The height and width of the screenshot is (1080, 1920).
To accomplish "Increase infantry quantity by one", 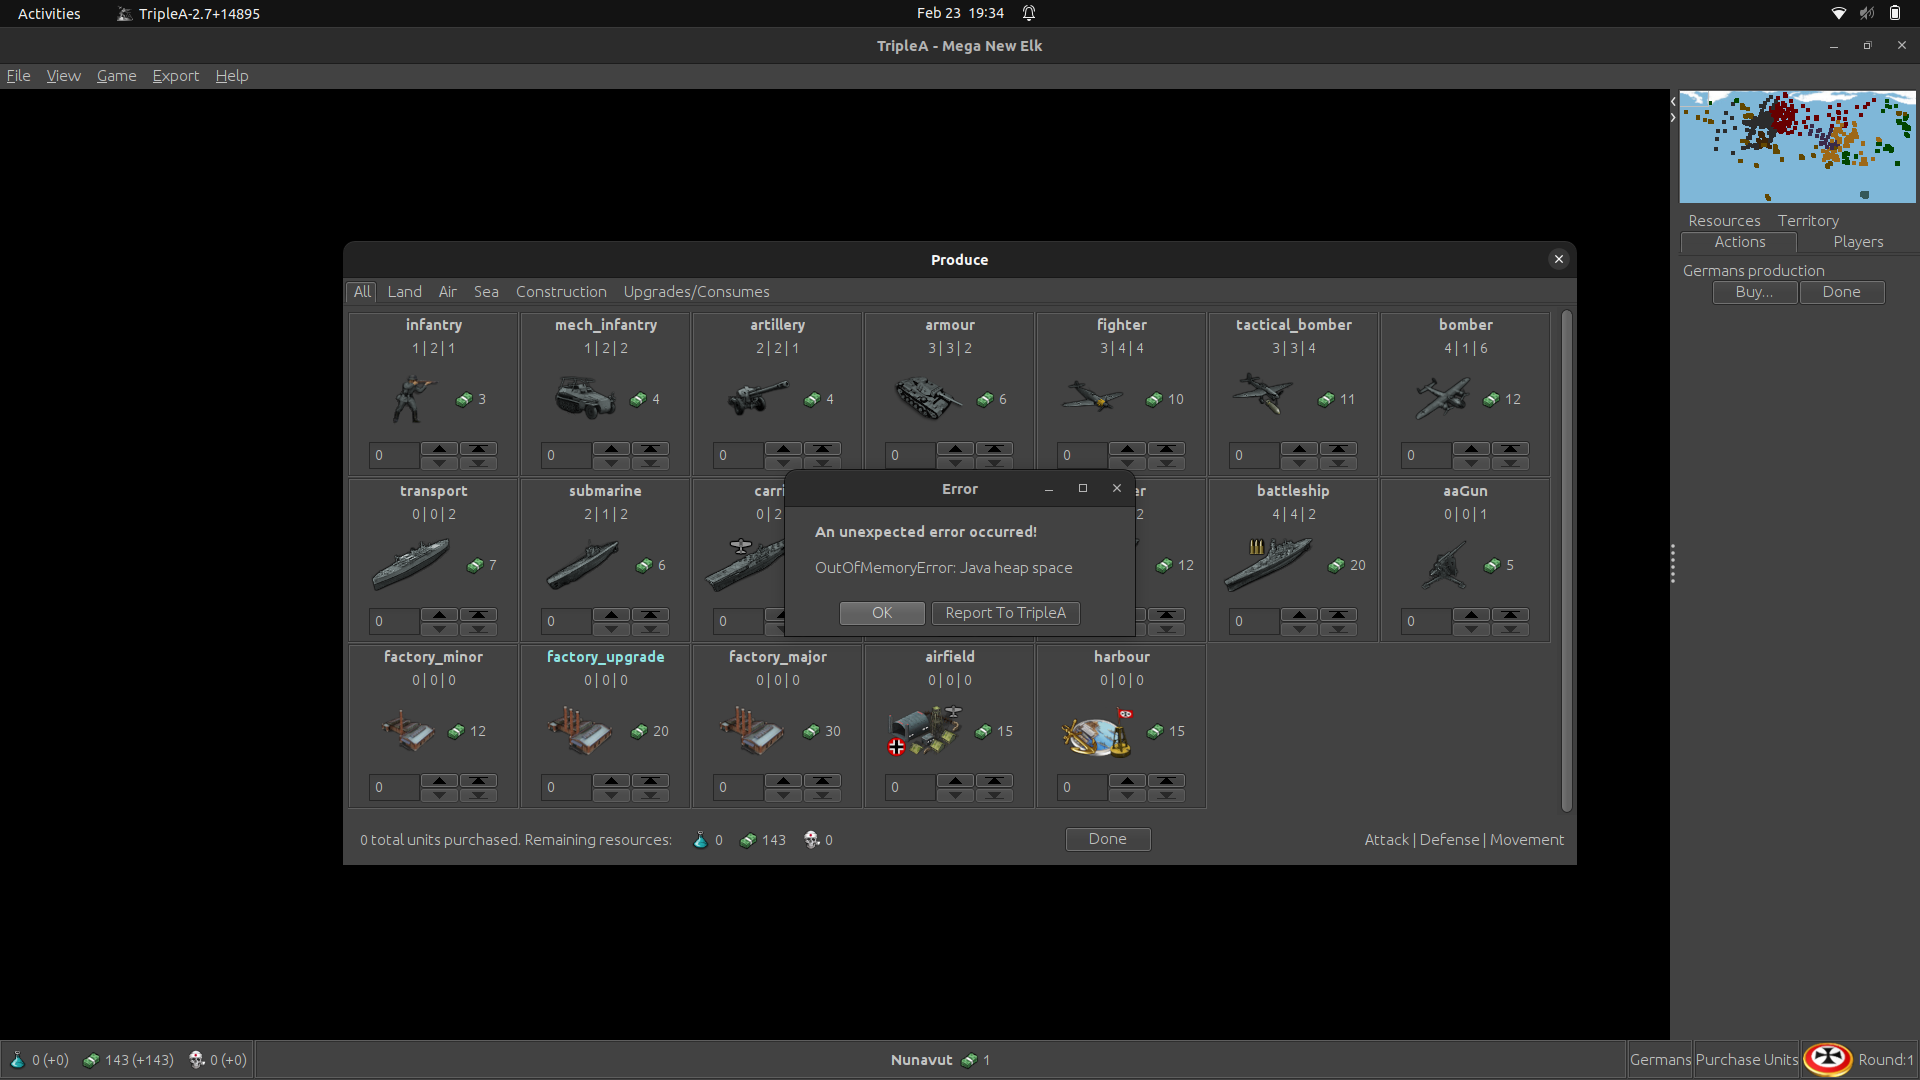I will pos(439,449).
